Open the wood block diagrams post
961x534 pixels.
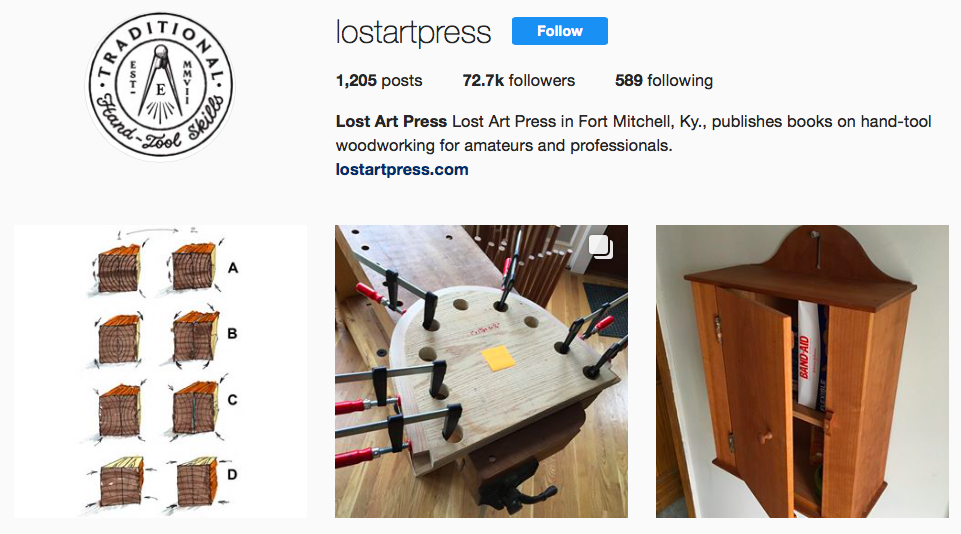point(161,372)
